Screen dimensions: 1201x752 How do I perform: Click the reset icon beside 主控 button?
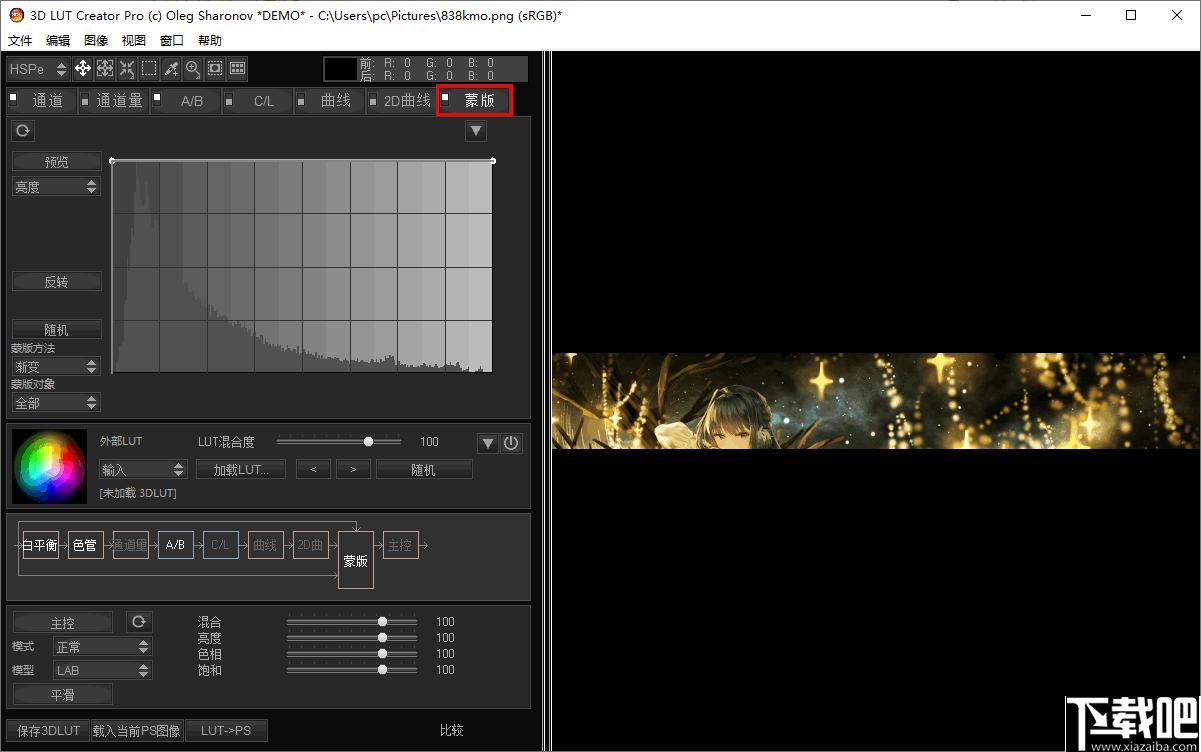(x=139, y=622)
